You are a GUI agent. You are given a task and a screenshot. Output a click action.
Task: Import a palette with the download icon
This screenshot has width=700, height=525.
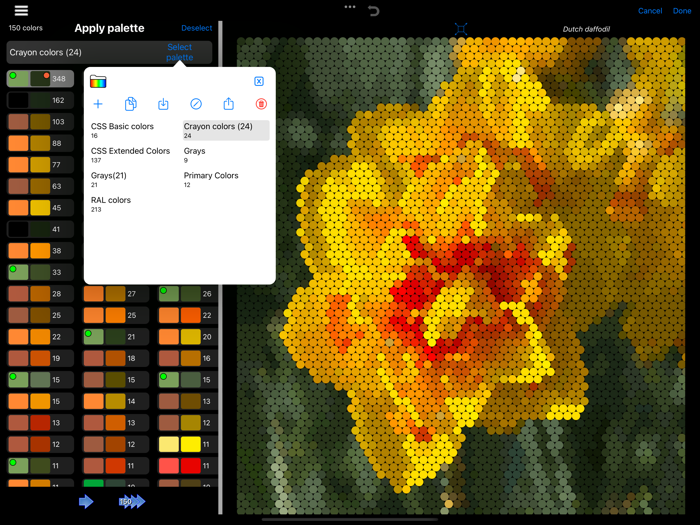[x=163, y=104]
